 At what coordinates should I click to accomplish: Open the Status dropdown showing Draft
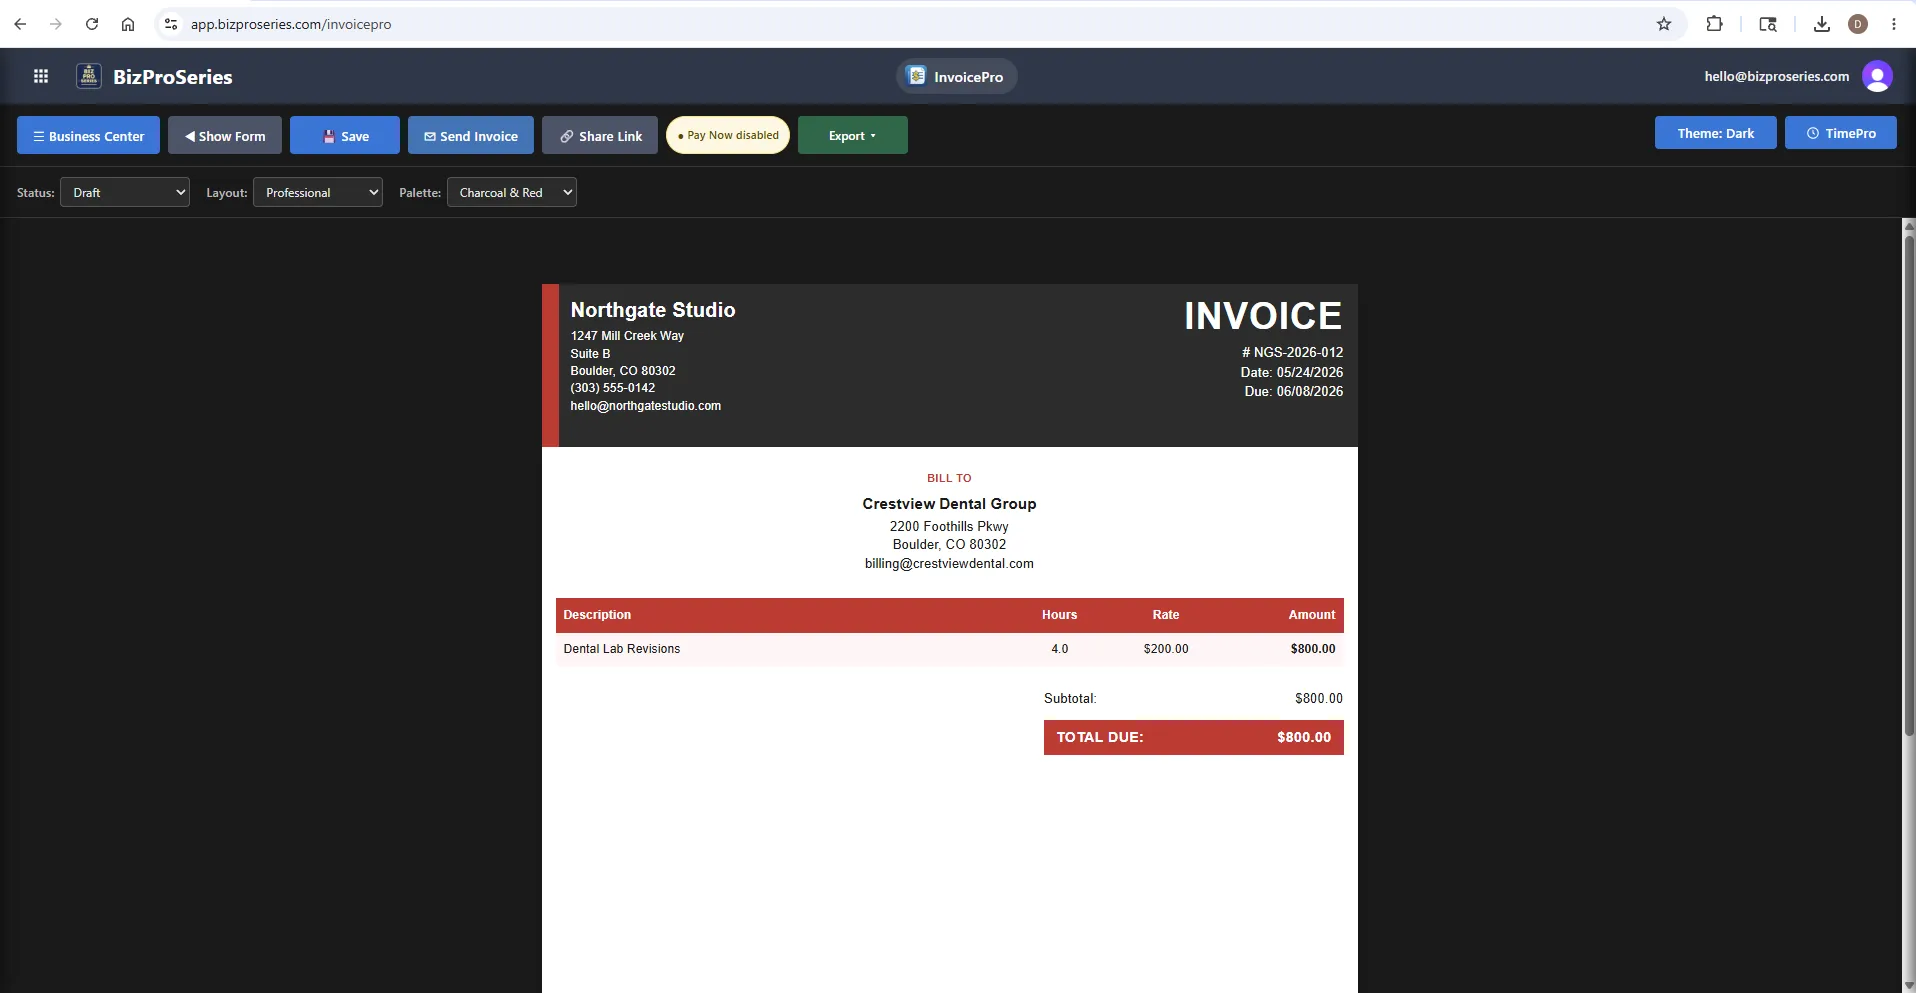pos(125,192)
